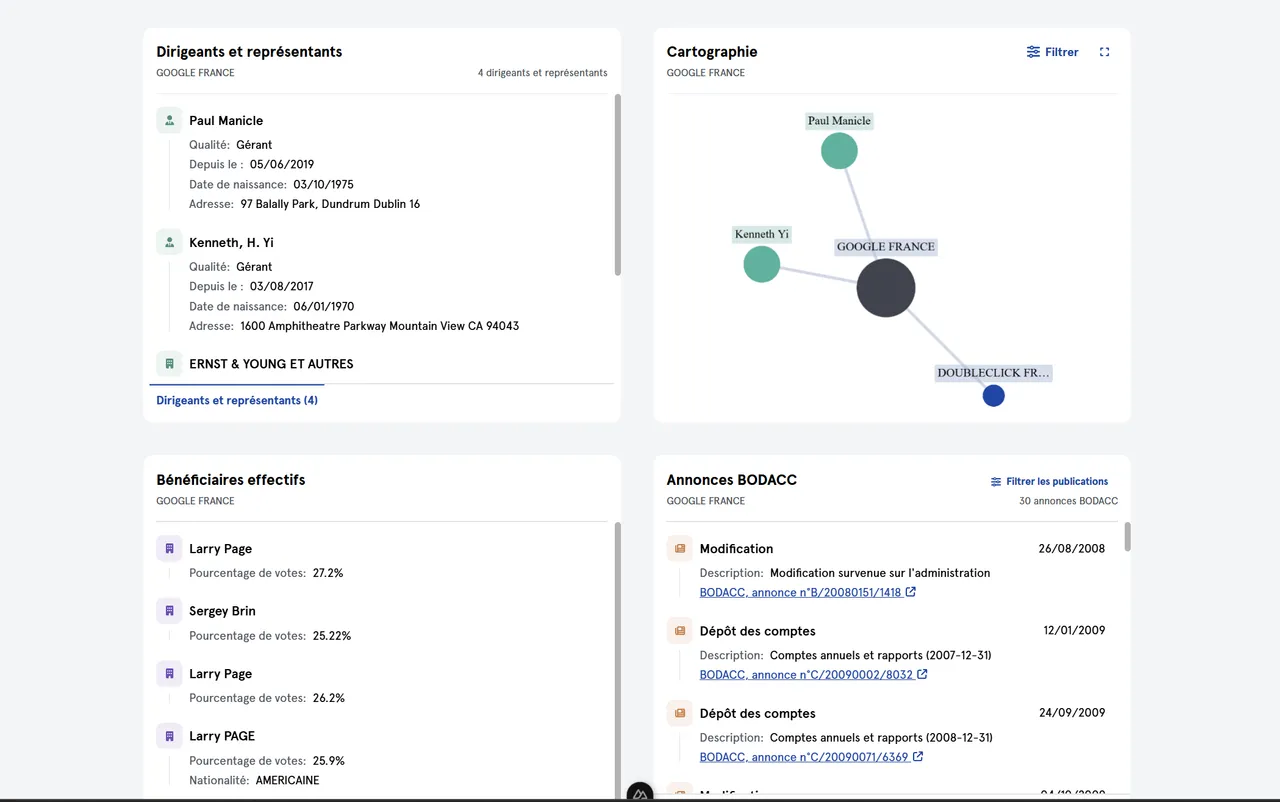The image size is (1280, 802).
Task: Click the ERNST & YOUNG ET AUTRES entry name
Action: pos(271,364)
